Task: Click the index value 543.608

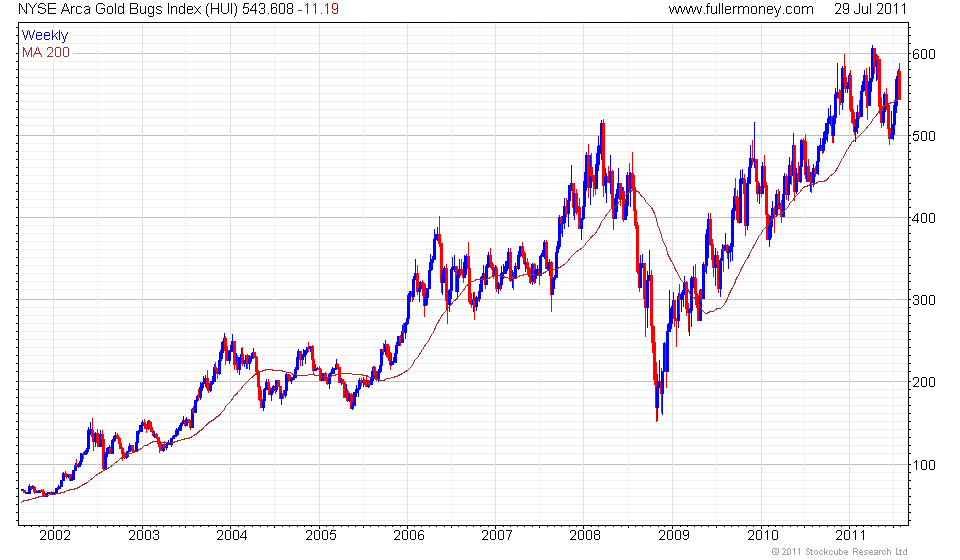Action: [268, 9]
